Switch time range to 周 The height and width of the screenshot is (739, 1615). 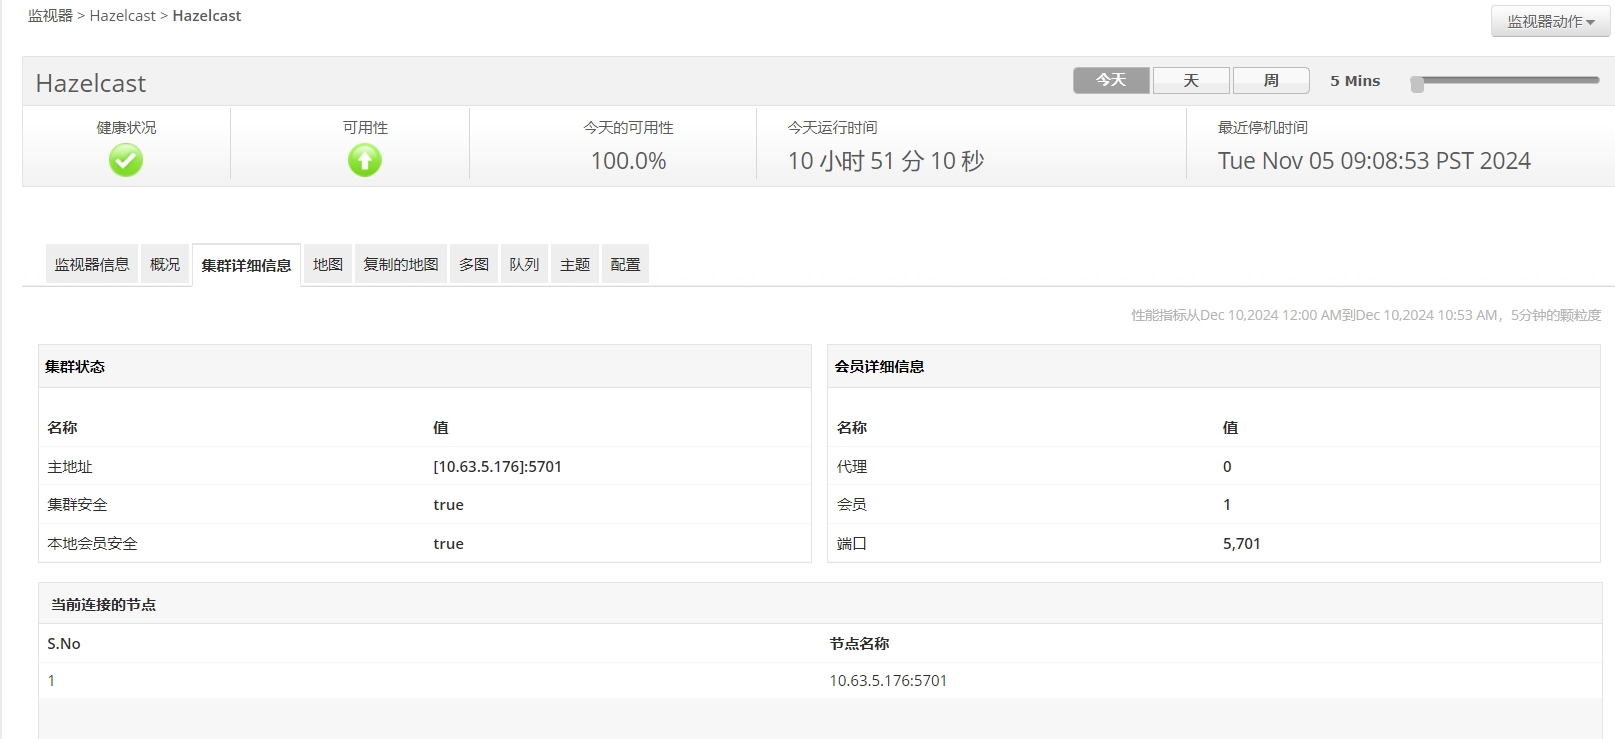(x=1271, y=80)
